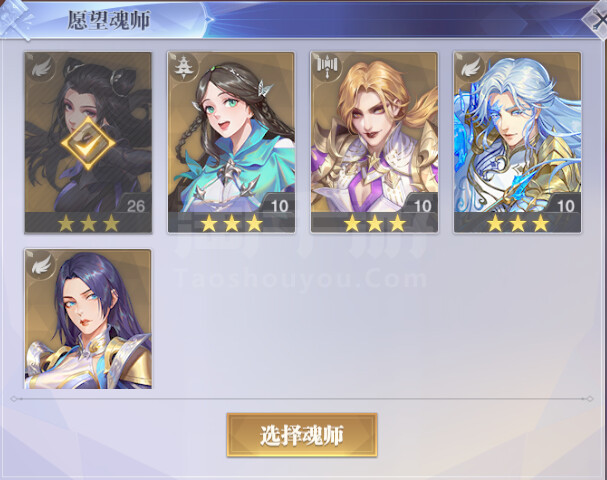Select the ice-blue long-haired character card
The image size is (607, 480).
click(x=517, y=142)
